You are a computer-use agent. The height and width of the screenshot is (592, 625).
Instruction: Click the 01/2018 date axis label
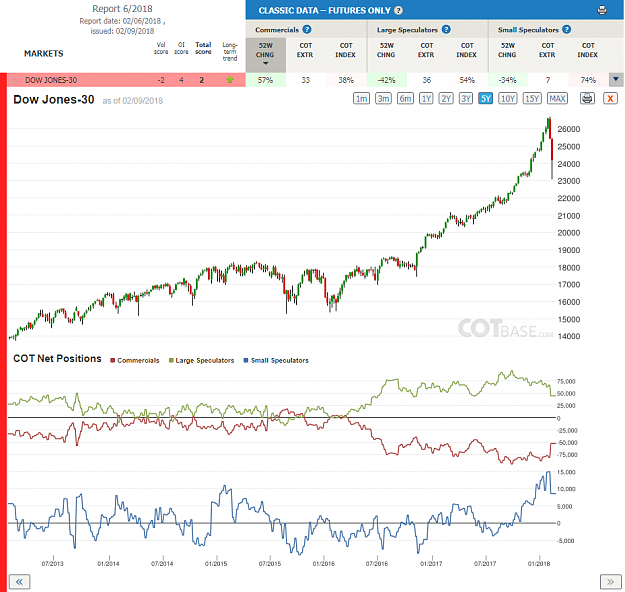(x=539, y=564)
